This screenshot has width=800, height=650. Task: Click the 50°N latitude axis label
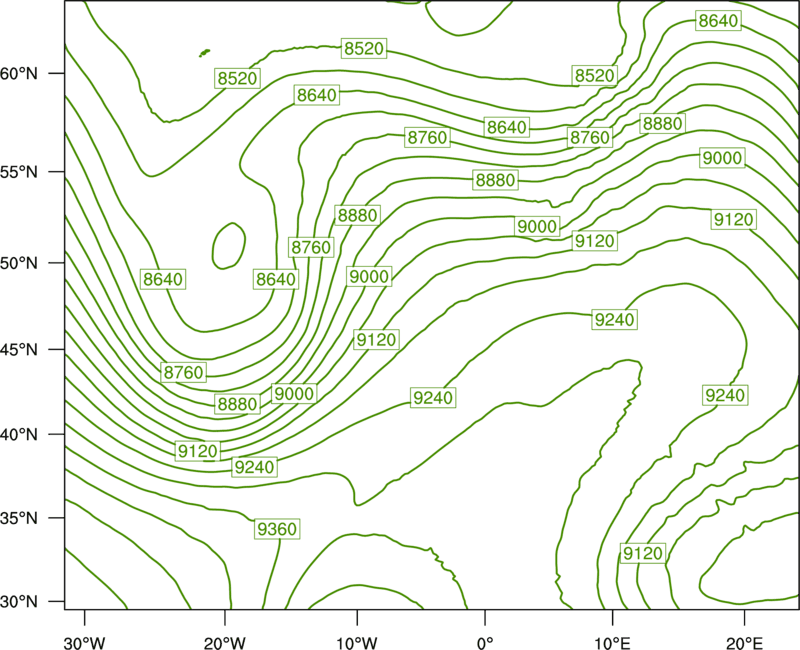click(x=19, y=263)
